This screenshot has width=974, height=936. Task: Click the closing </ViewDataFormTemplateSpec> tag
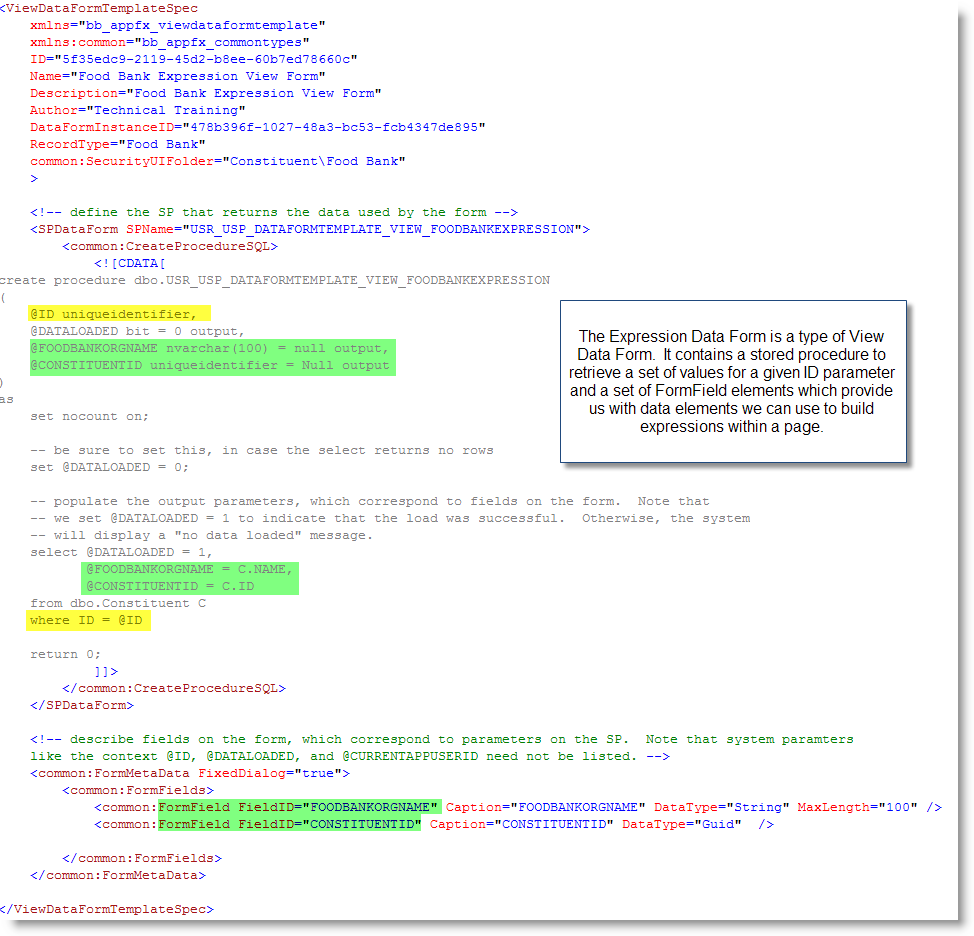(107, 909)
